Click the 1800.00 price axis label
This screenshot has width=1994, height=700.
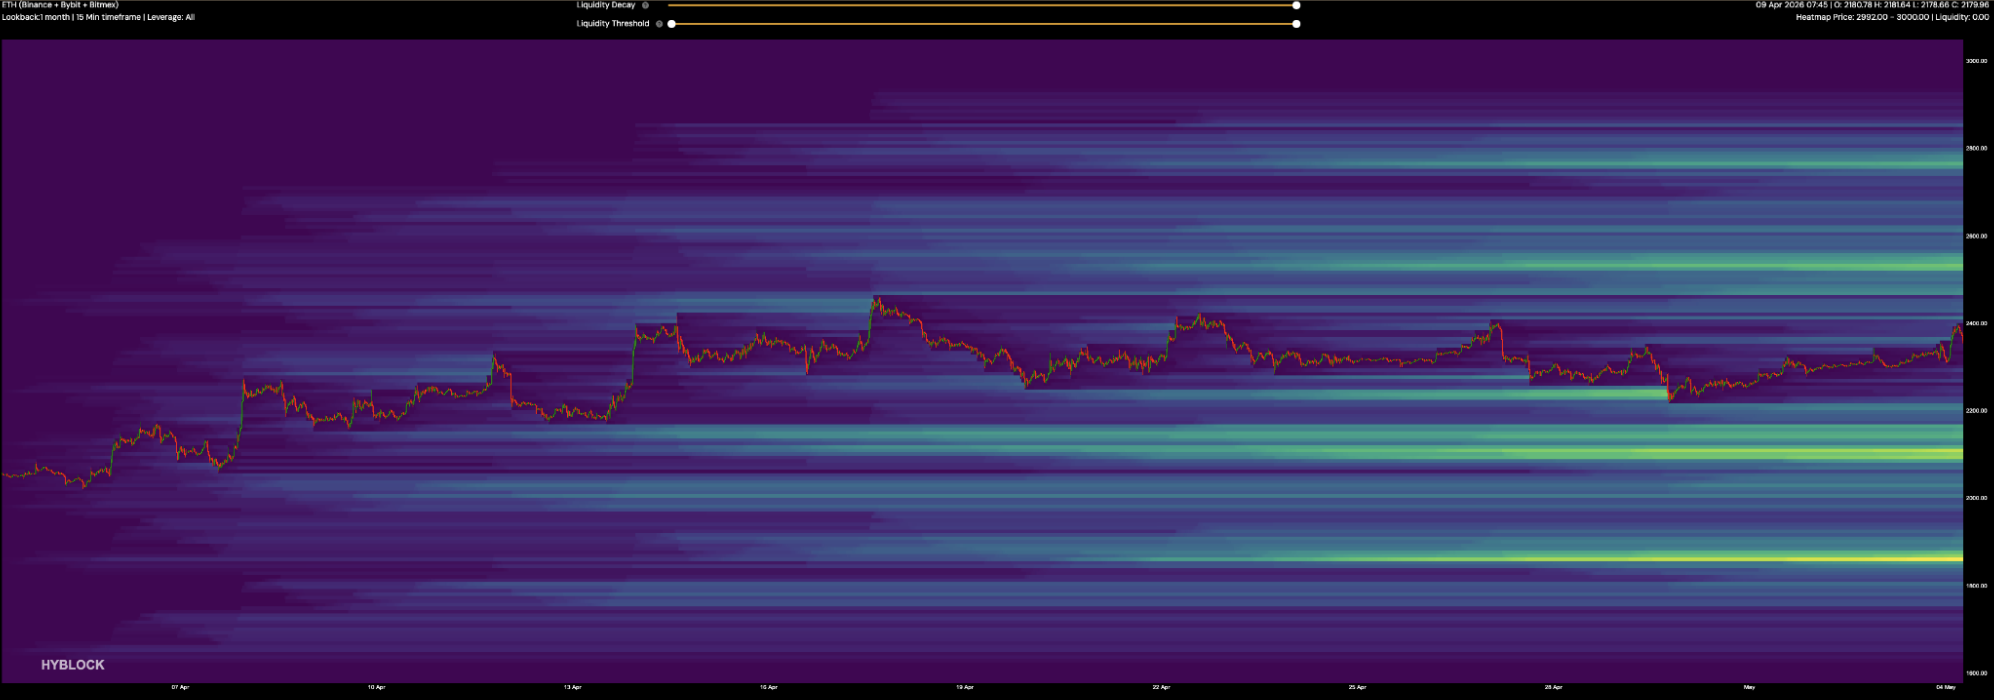1976,586
